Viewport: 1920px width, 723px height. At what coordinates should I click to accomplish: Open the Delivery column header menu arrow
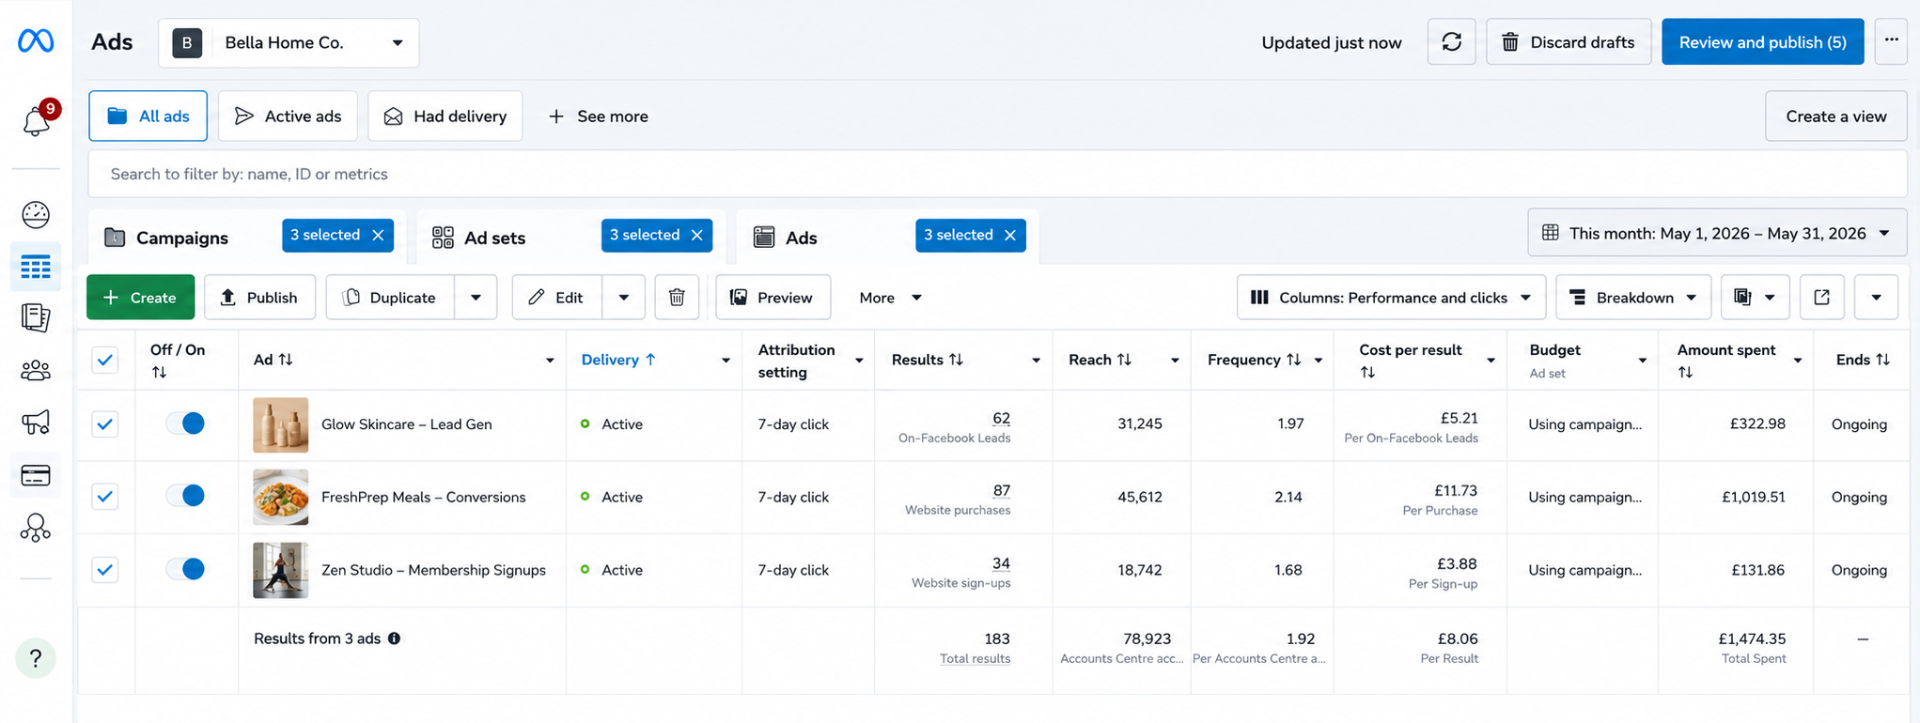(726, 360)
